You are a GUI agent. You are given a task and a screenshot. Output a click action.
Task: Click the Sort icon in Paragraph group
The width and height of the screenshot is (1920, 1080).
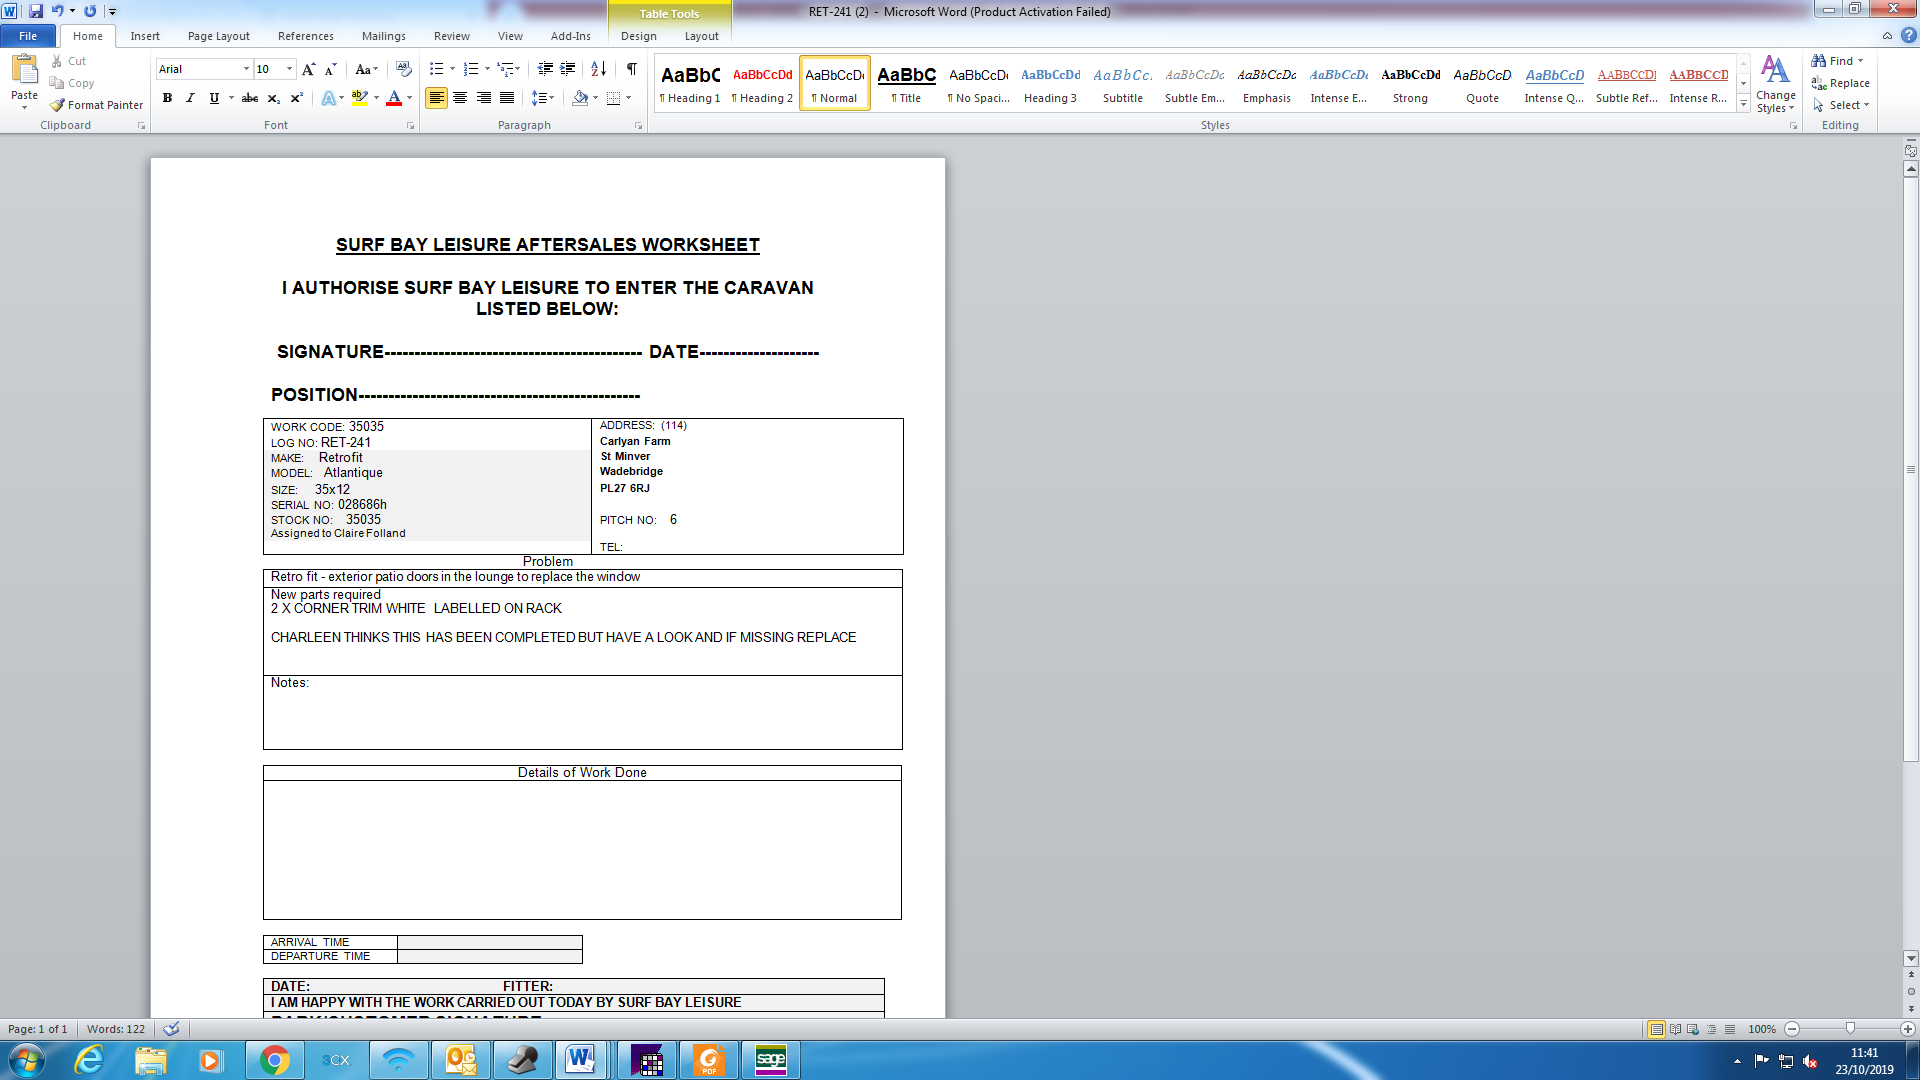598,69
